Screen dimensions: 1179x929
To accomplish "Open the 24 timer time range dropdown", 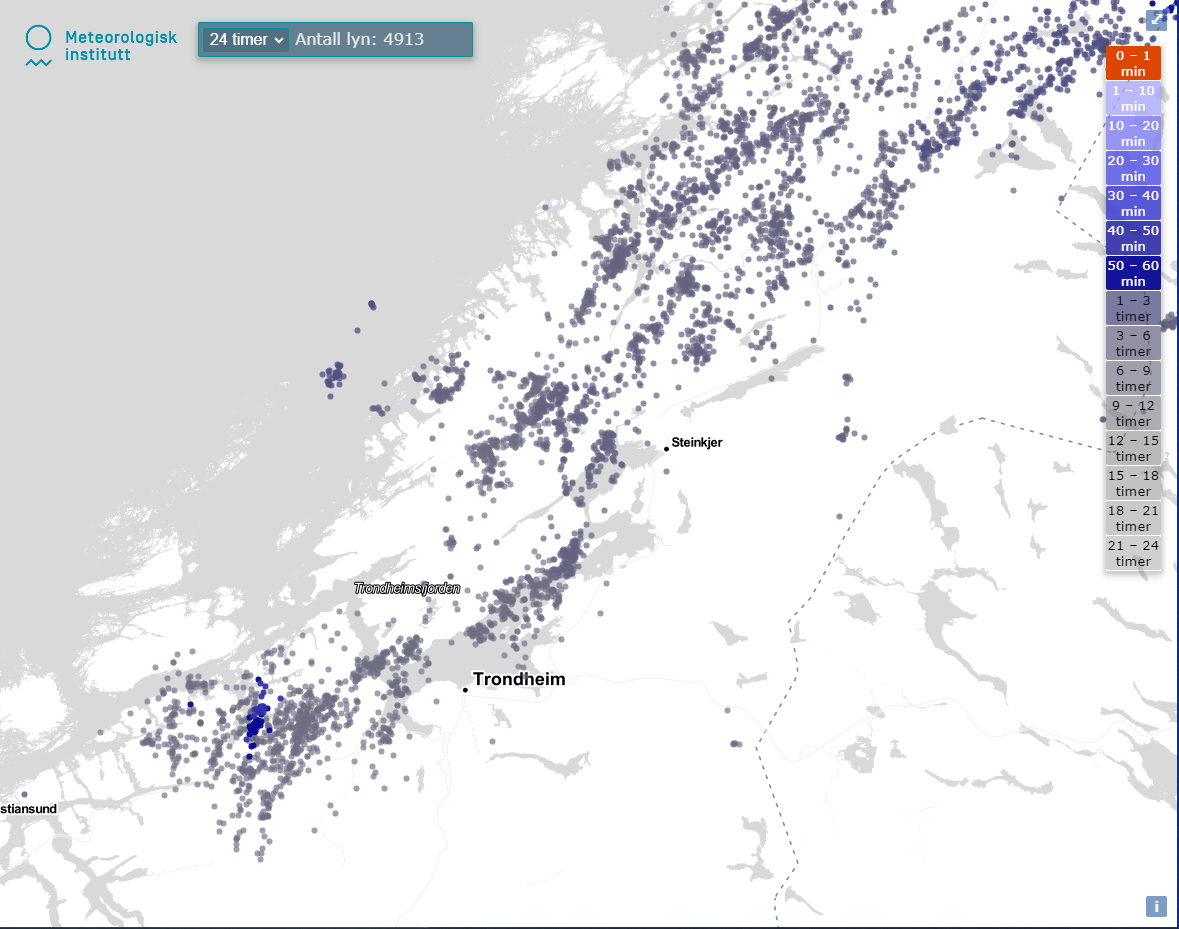I will click(243, 39).
